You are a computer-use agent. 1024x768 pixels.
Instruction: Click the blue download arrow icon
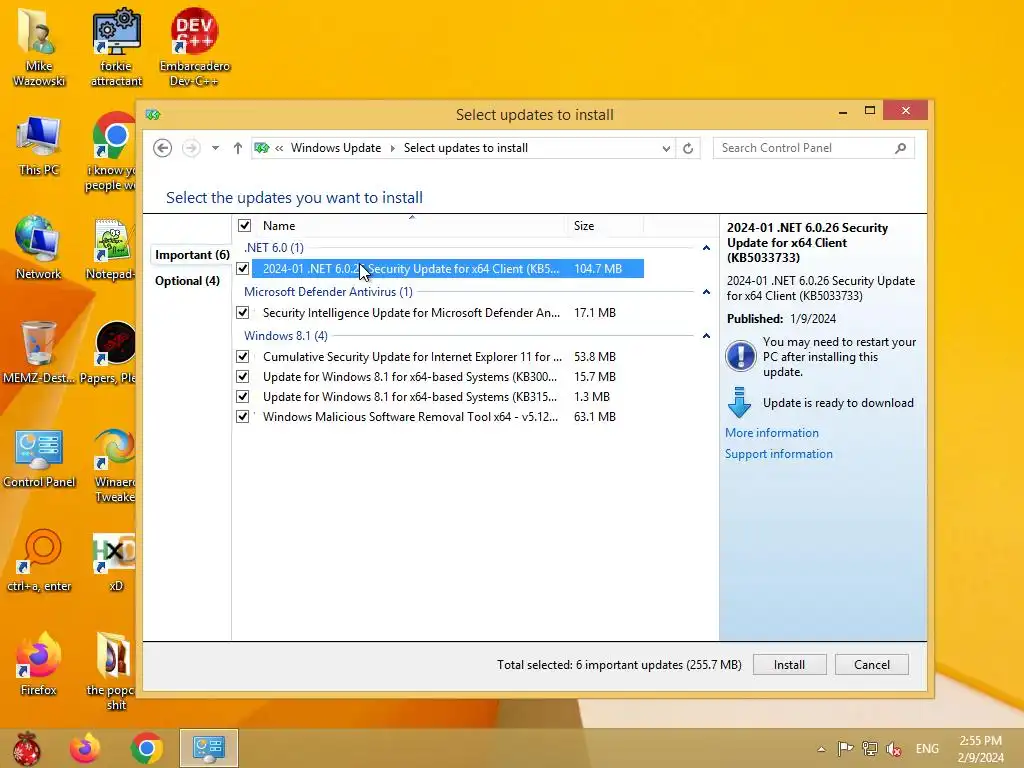pos(739,402)
